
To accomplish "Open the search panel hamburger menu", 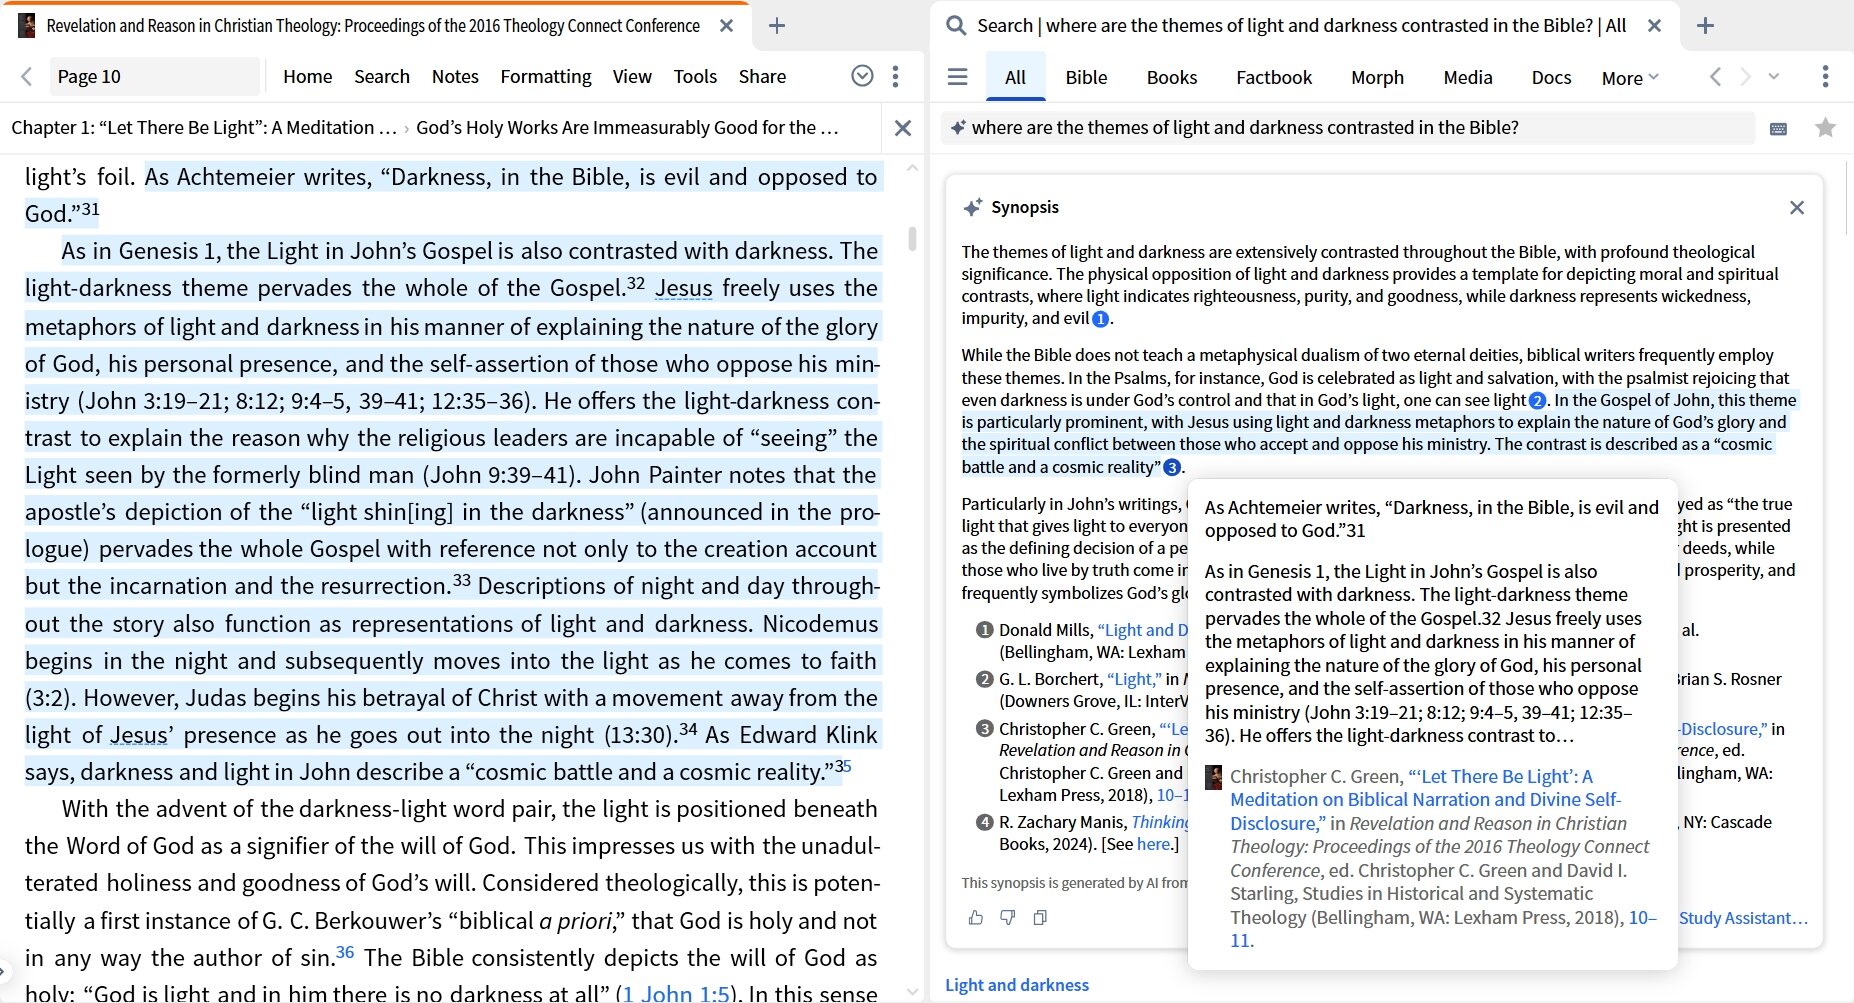I will tap(957, 77).
